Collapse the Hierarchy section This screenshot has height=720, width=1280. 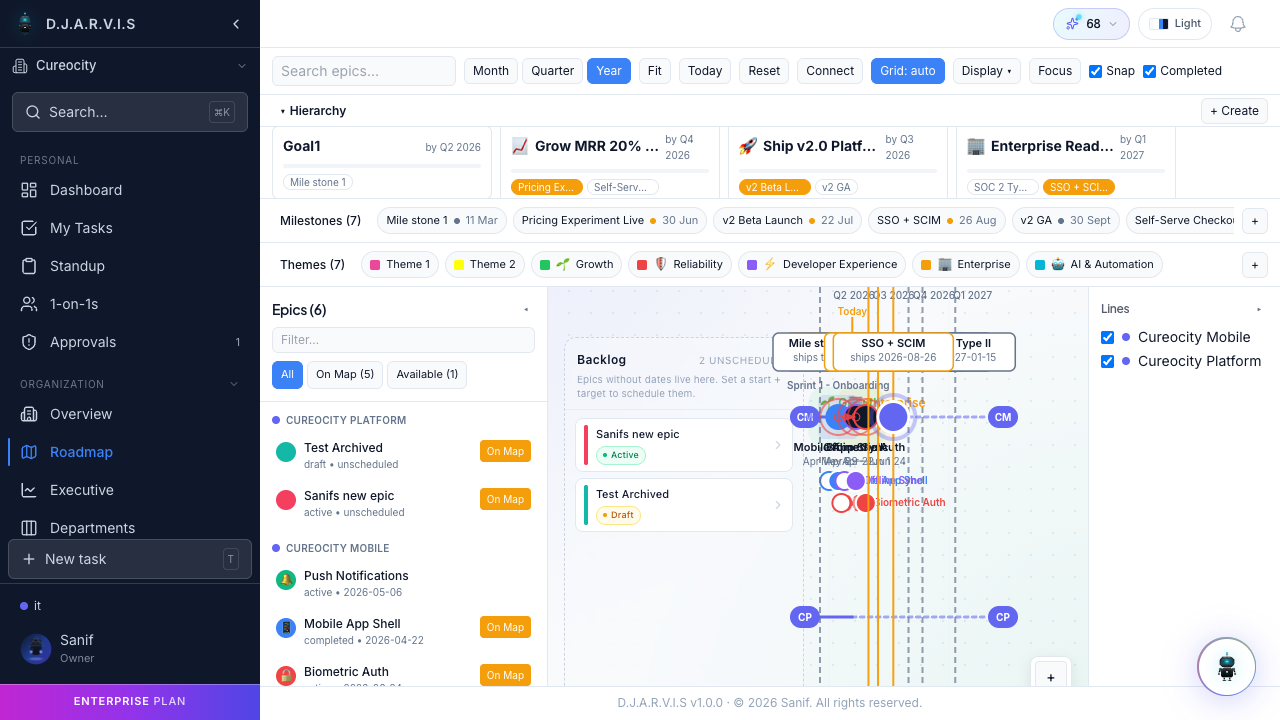[x=313, y=111]
